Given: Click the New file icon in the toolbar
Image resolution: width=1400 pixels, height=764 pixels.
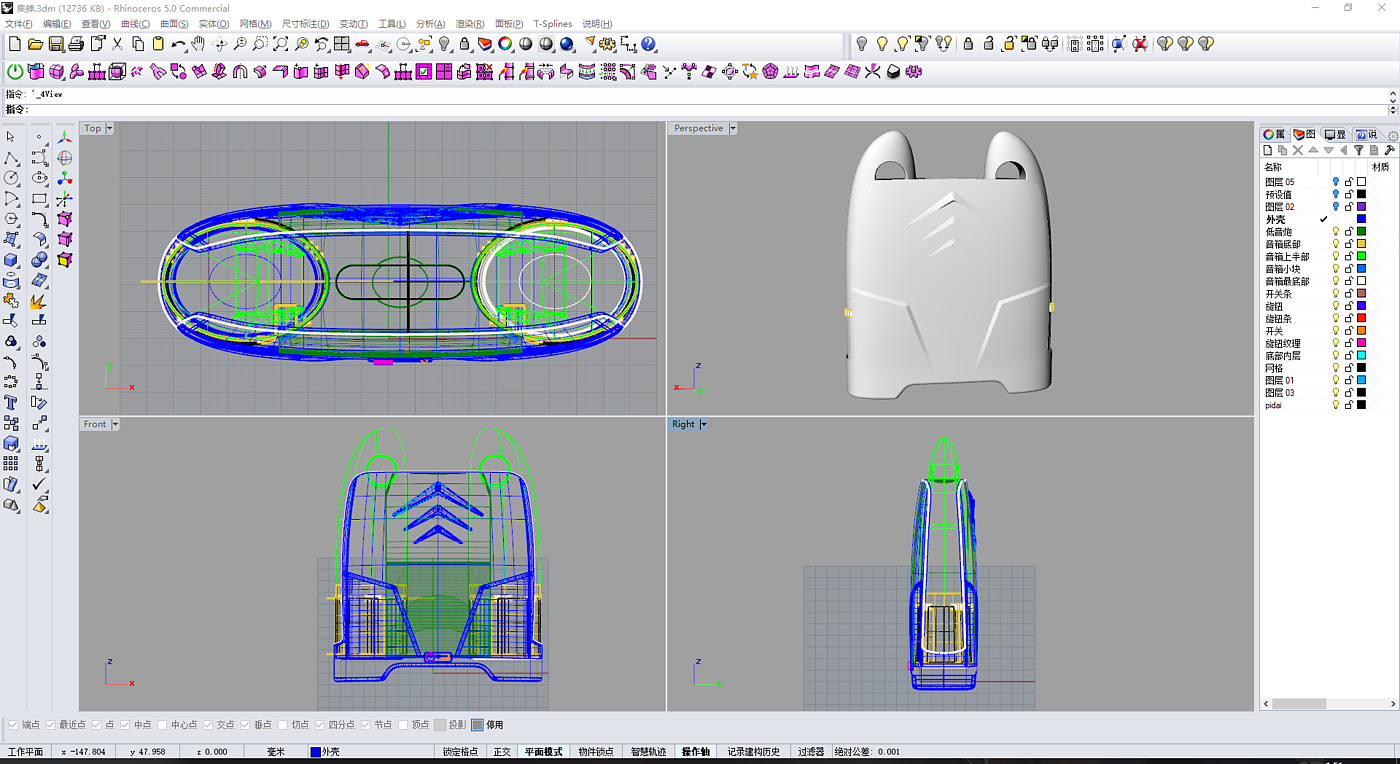Looking at the screenshot, I should pos(15,44).
